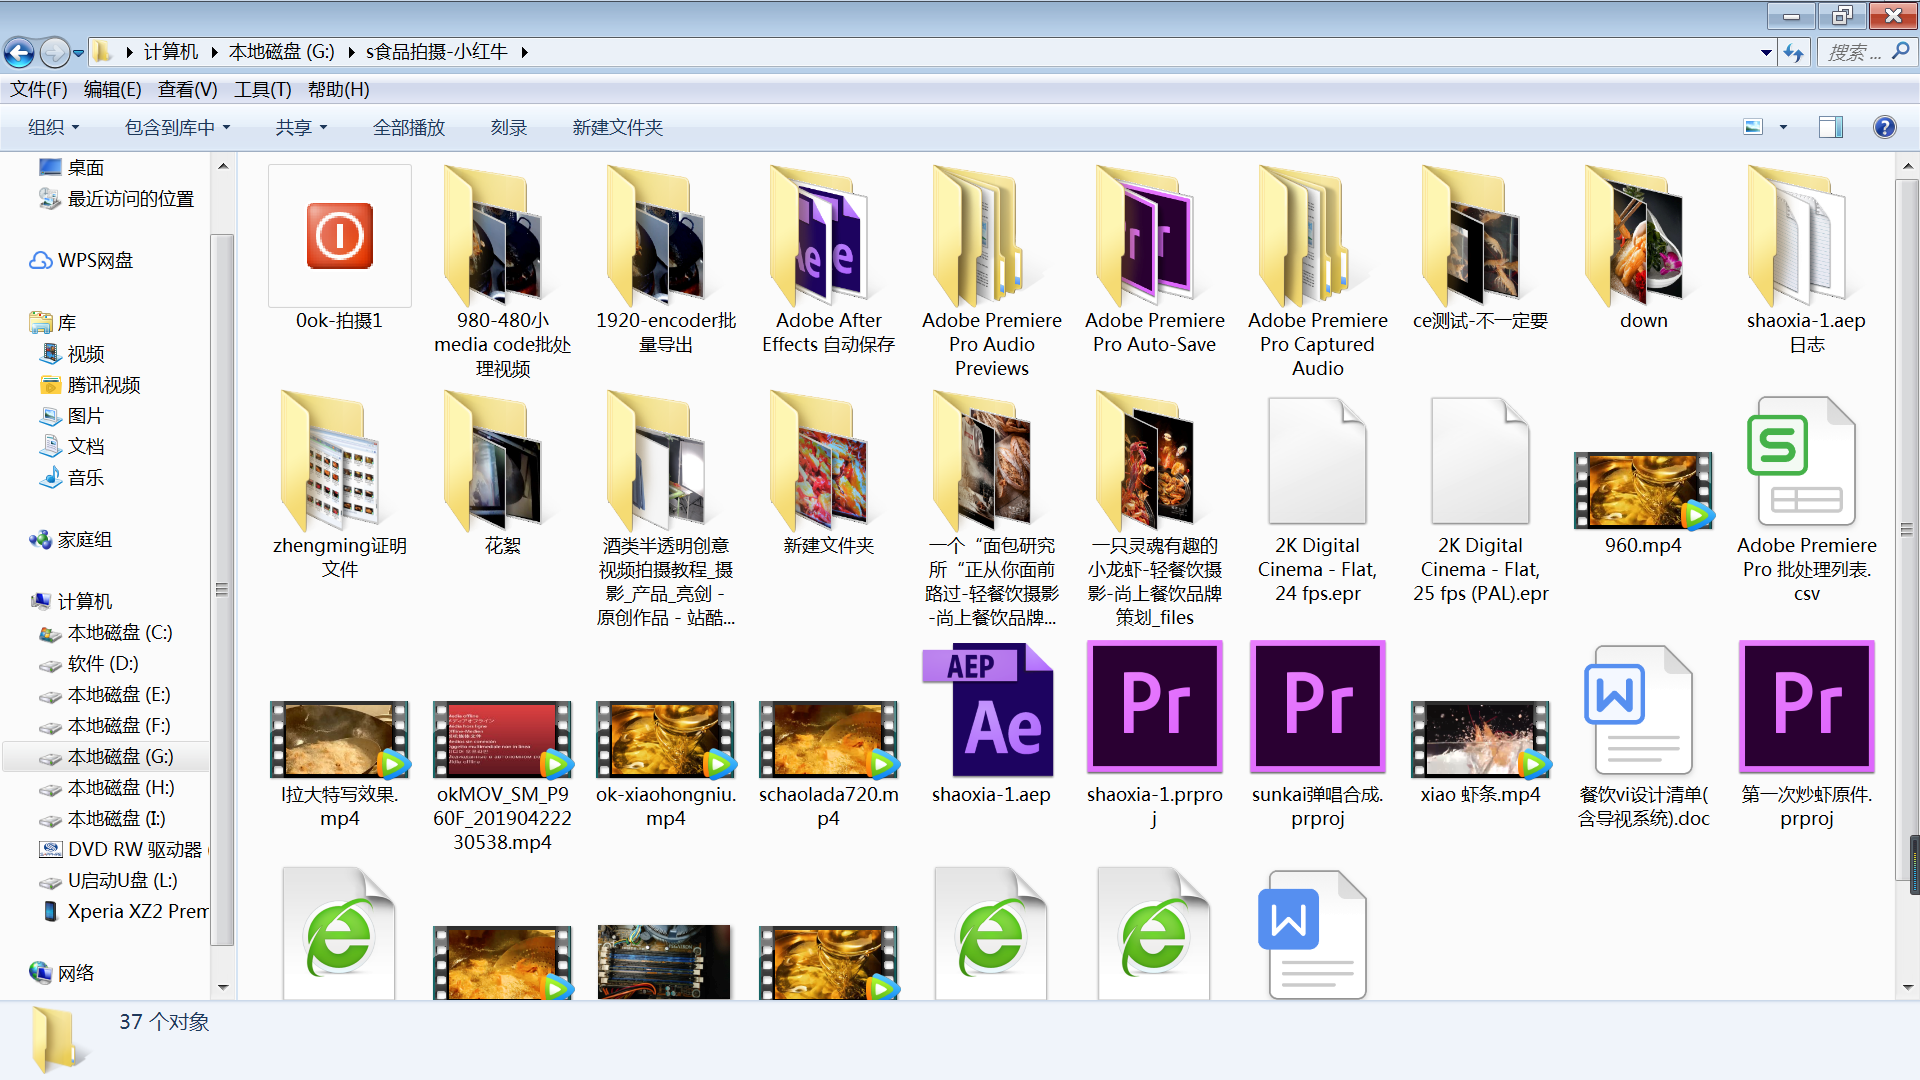
Task: Click the help question mark icon
Action: pos(1884,127)
